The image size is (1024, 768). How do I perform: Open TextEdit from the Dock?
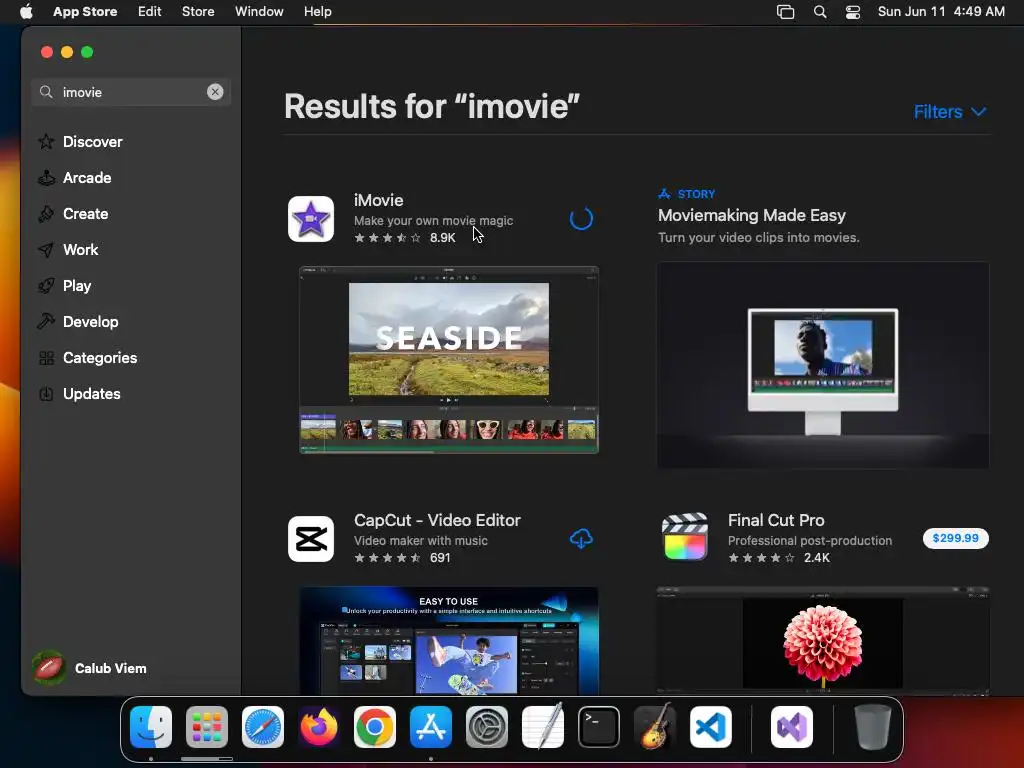tap(543, 727)
